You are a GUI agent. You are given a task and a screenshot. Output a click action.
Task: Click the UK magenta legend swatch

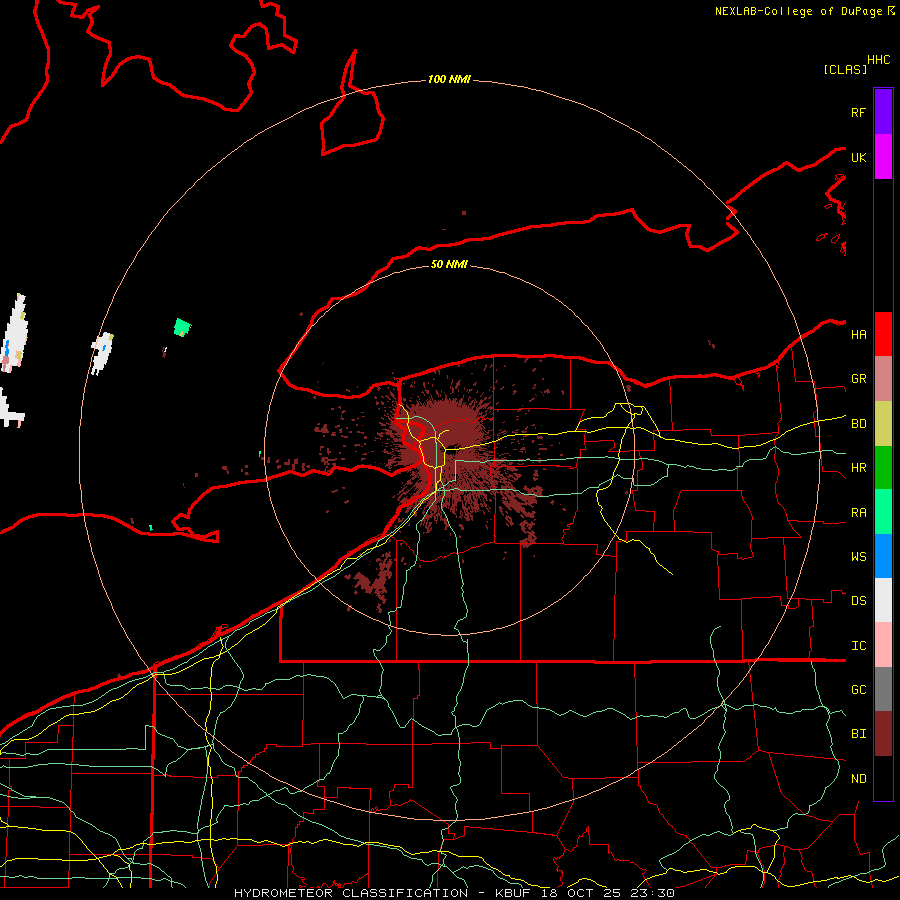[883, 157]
